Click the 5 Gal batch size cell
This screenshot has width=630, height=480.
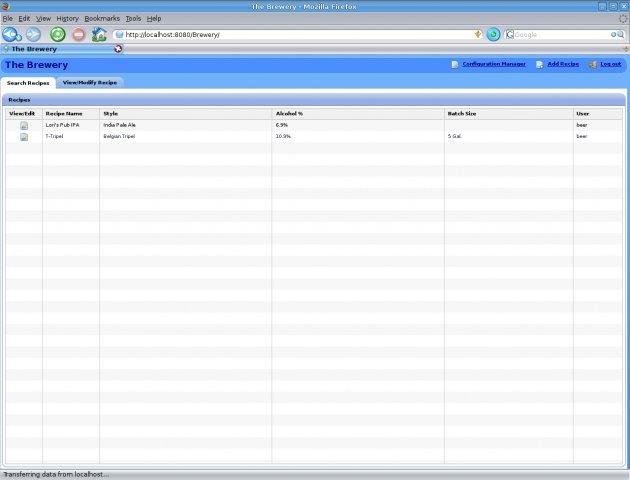[x=454, y=137]
